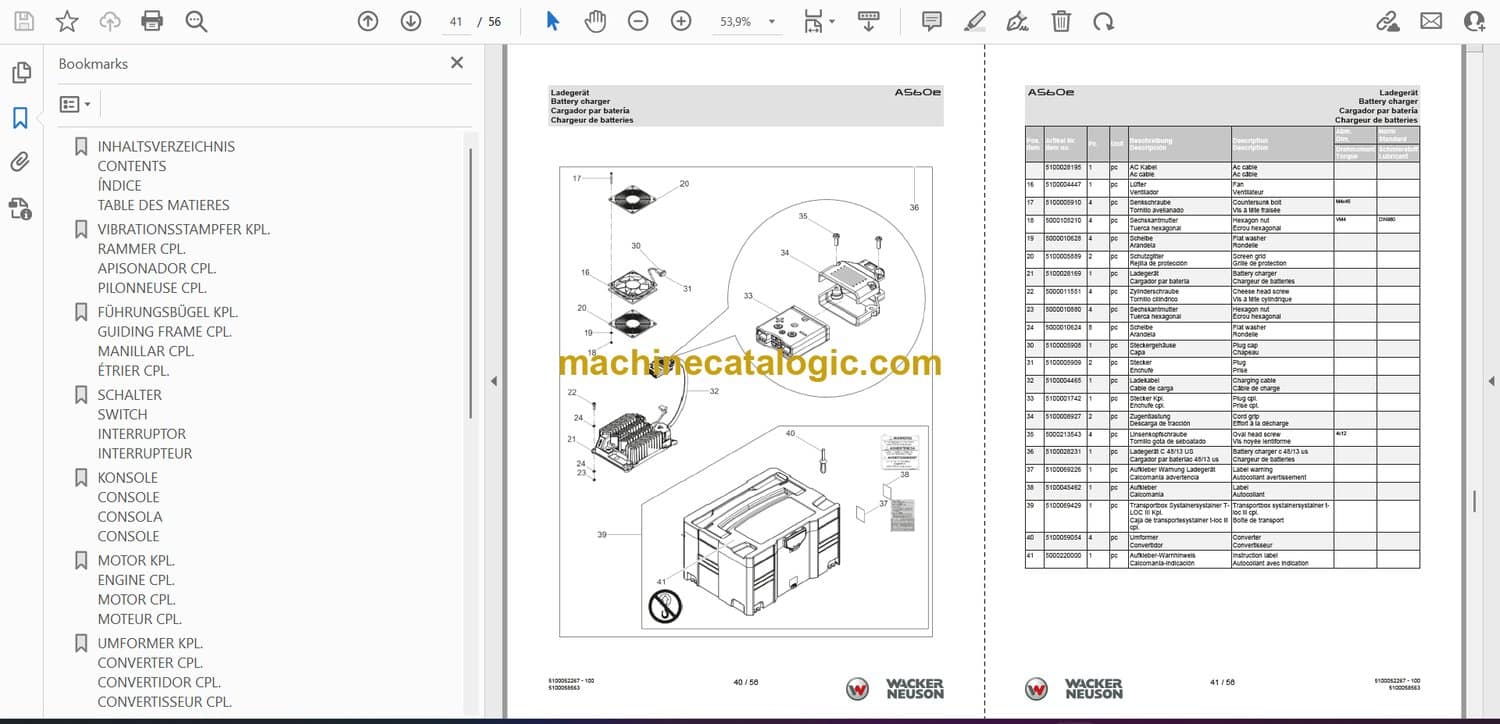Go to next page with down arrow

pos(411,21)
